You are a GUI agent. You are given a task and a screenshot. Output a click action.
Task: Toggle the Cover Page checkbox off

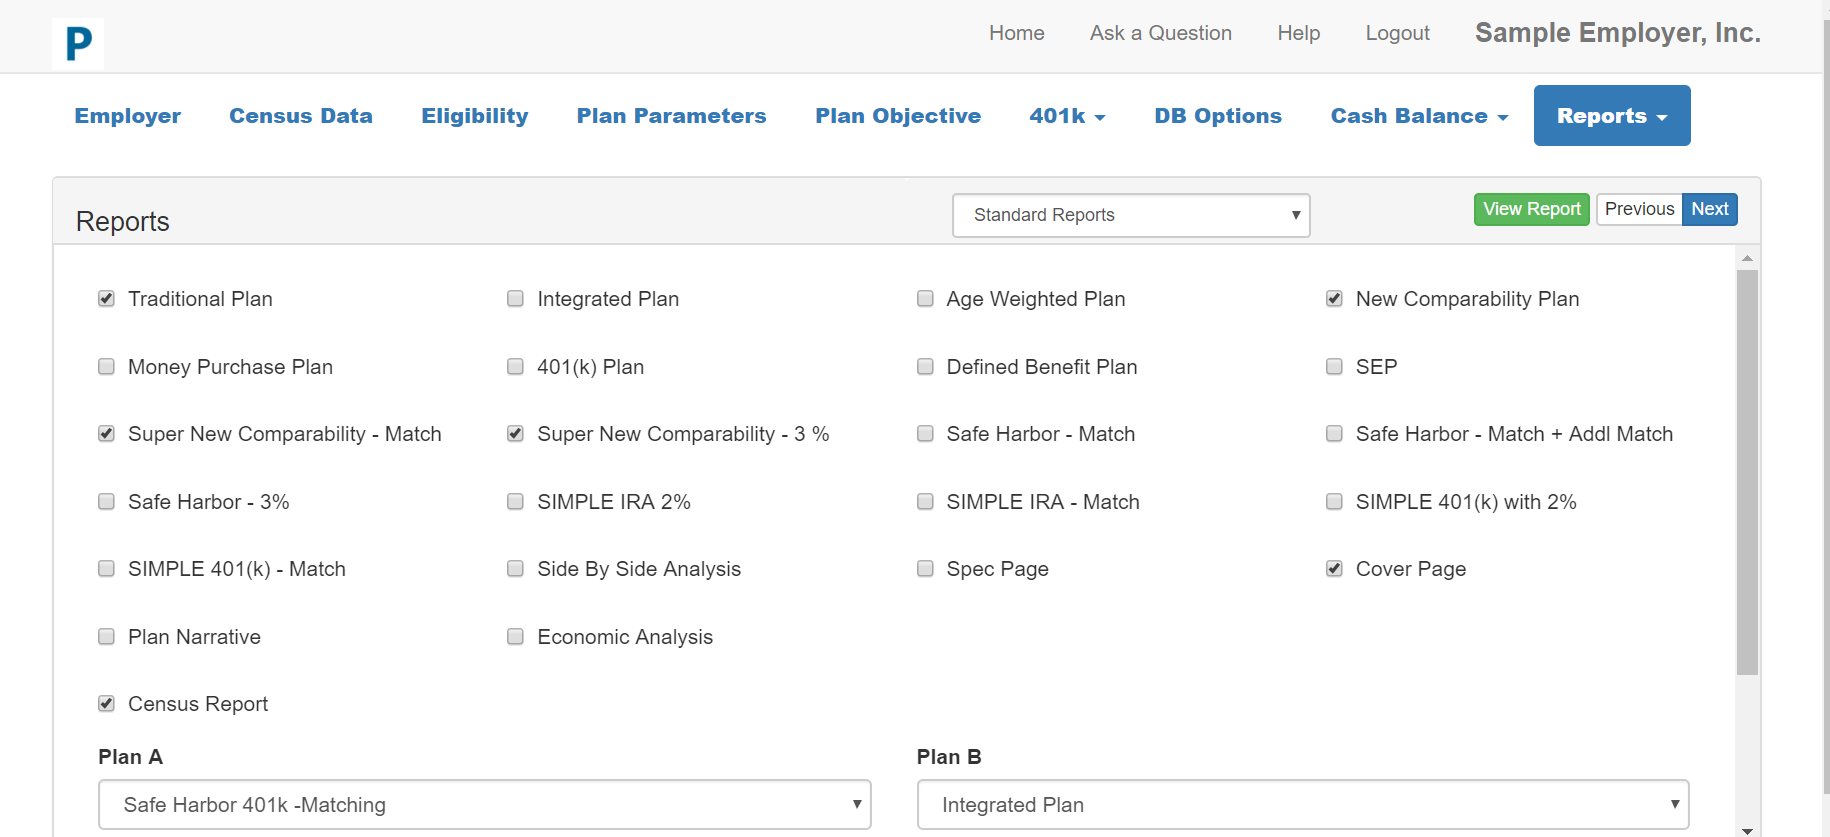point(1334,569)
